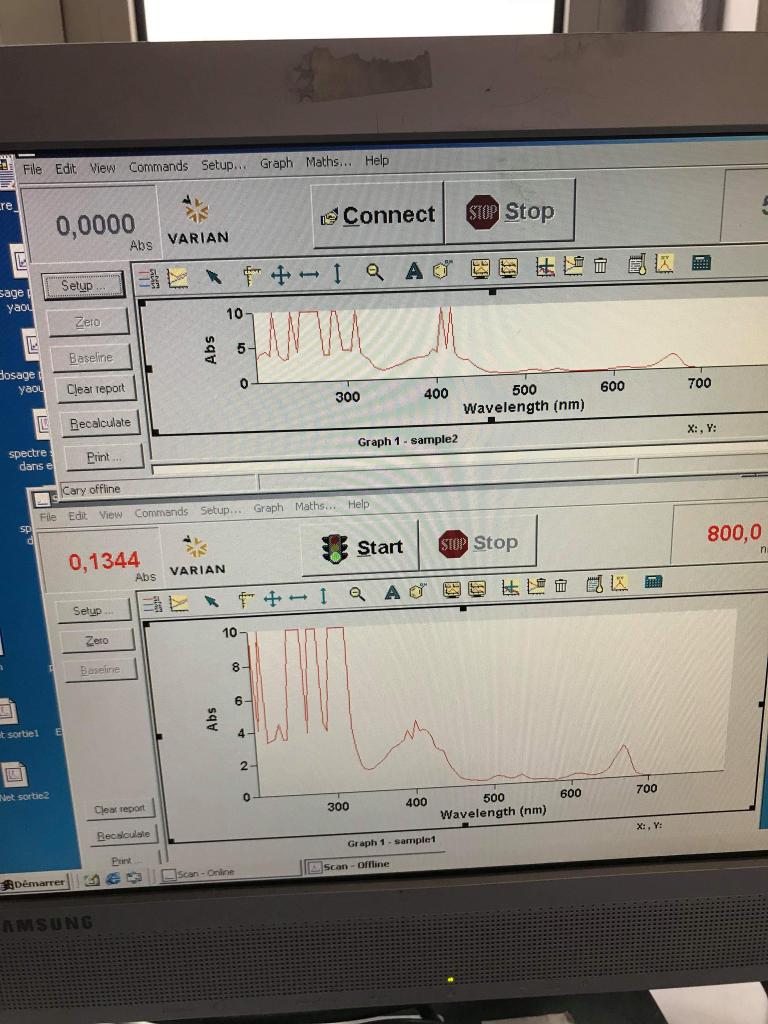768x1024 pixels.
Task: Click report thermometer icon in upper Scan window
Action: [x=637, y=264]
